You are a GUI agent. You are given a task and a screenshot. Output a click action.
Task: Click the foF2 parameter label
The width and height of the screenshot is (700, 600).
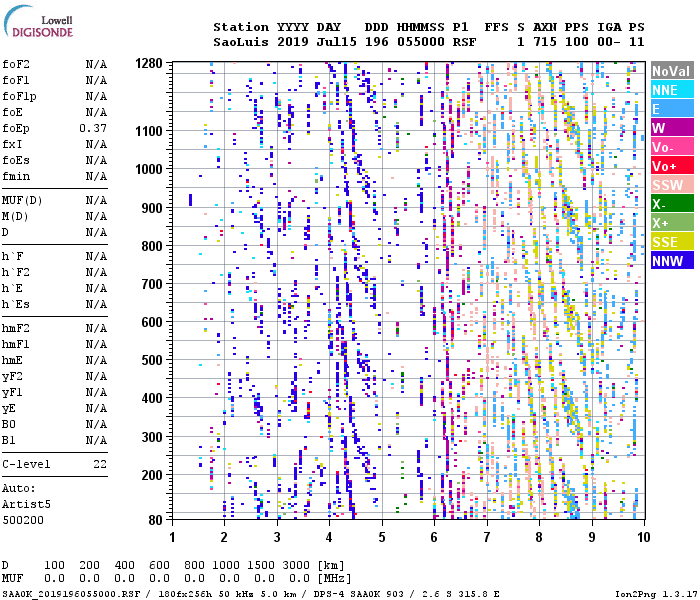pyautogui.click(x=16, y=64)
